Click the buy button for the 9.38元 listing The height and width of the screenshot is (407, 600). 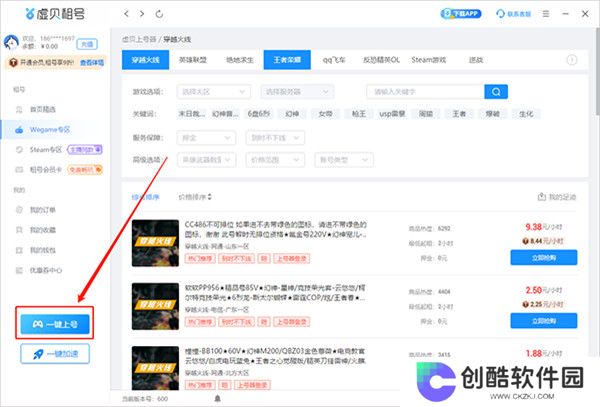pyautogui.click(x=544, y=257)
